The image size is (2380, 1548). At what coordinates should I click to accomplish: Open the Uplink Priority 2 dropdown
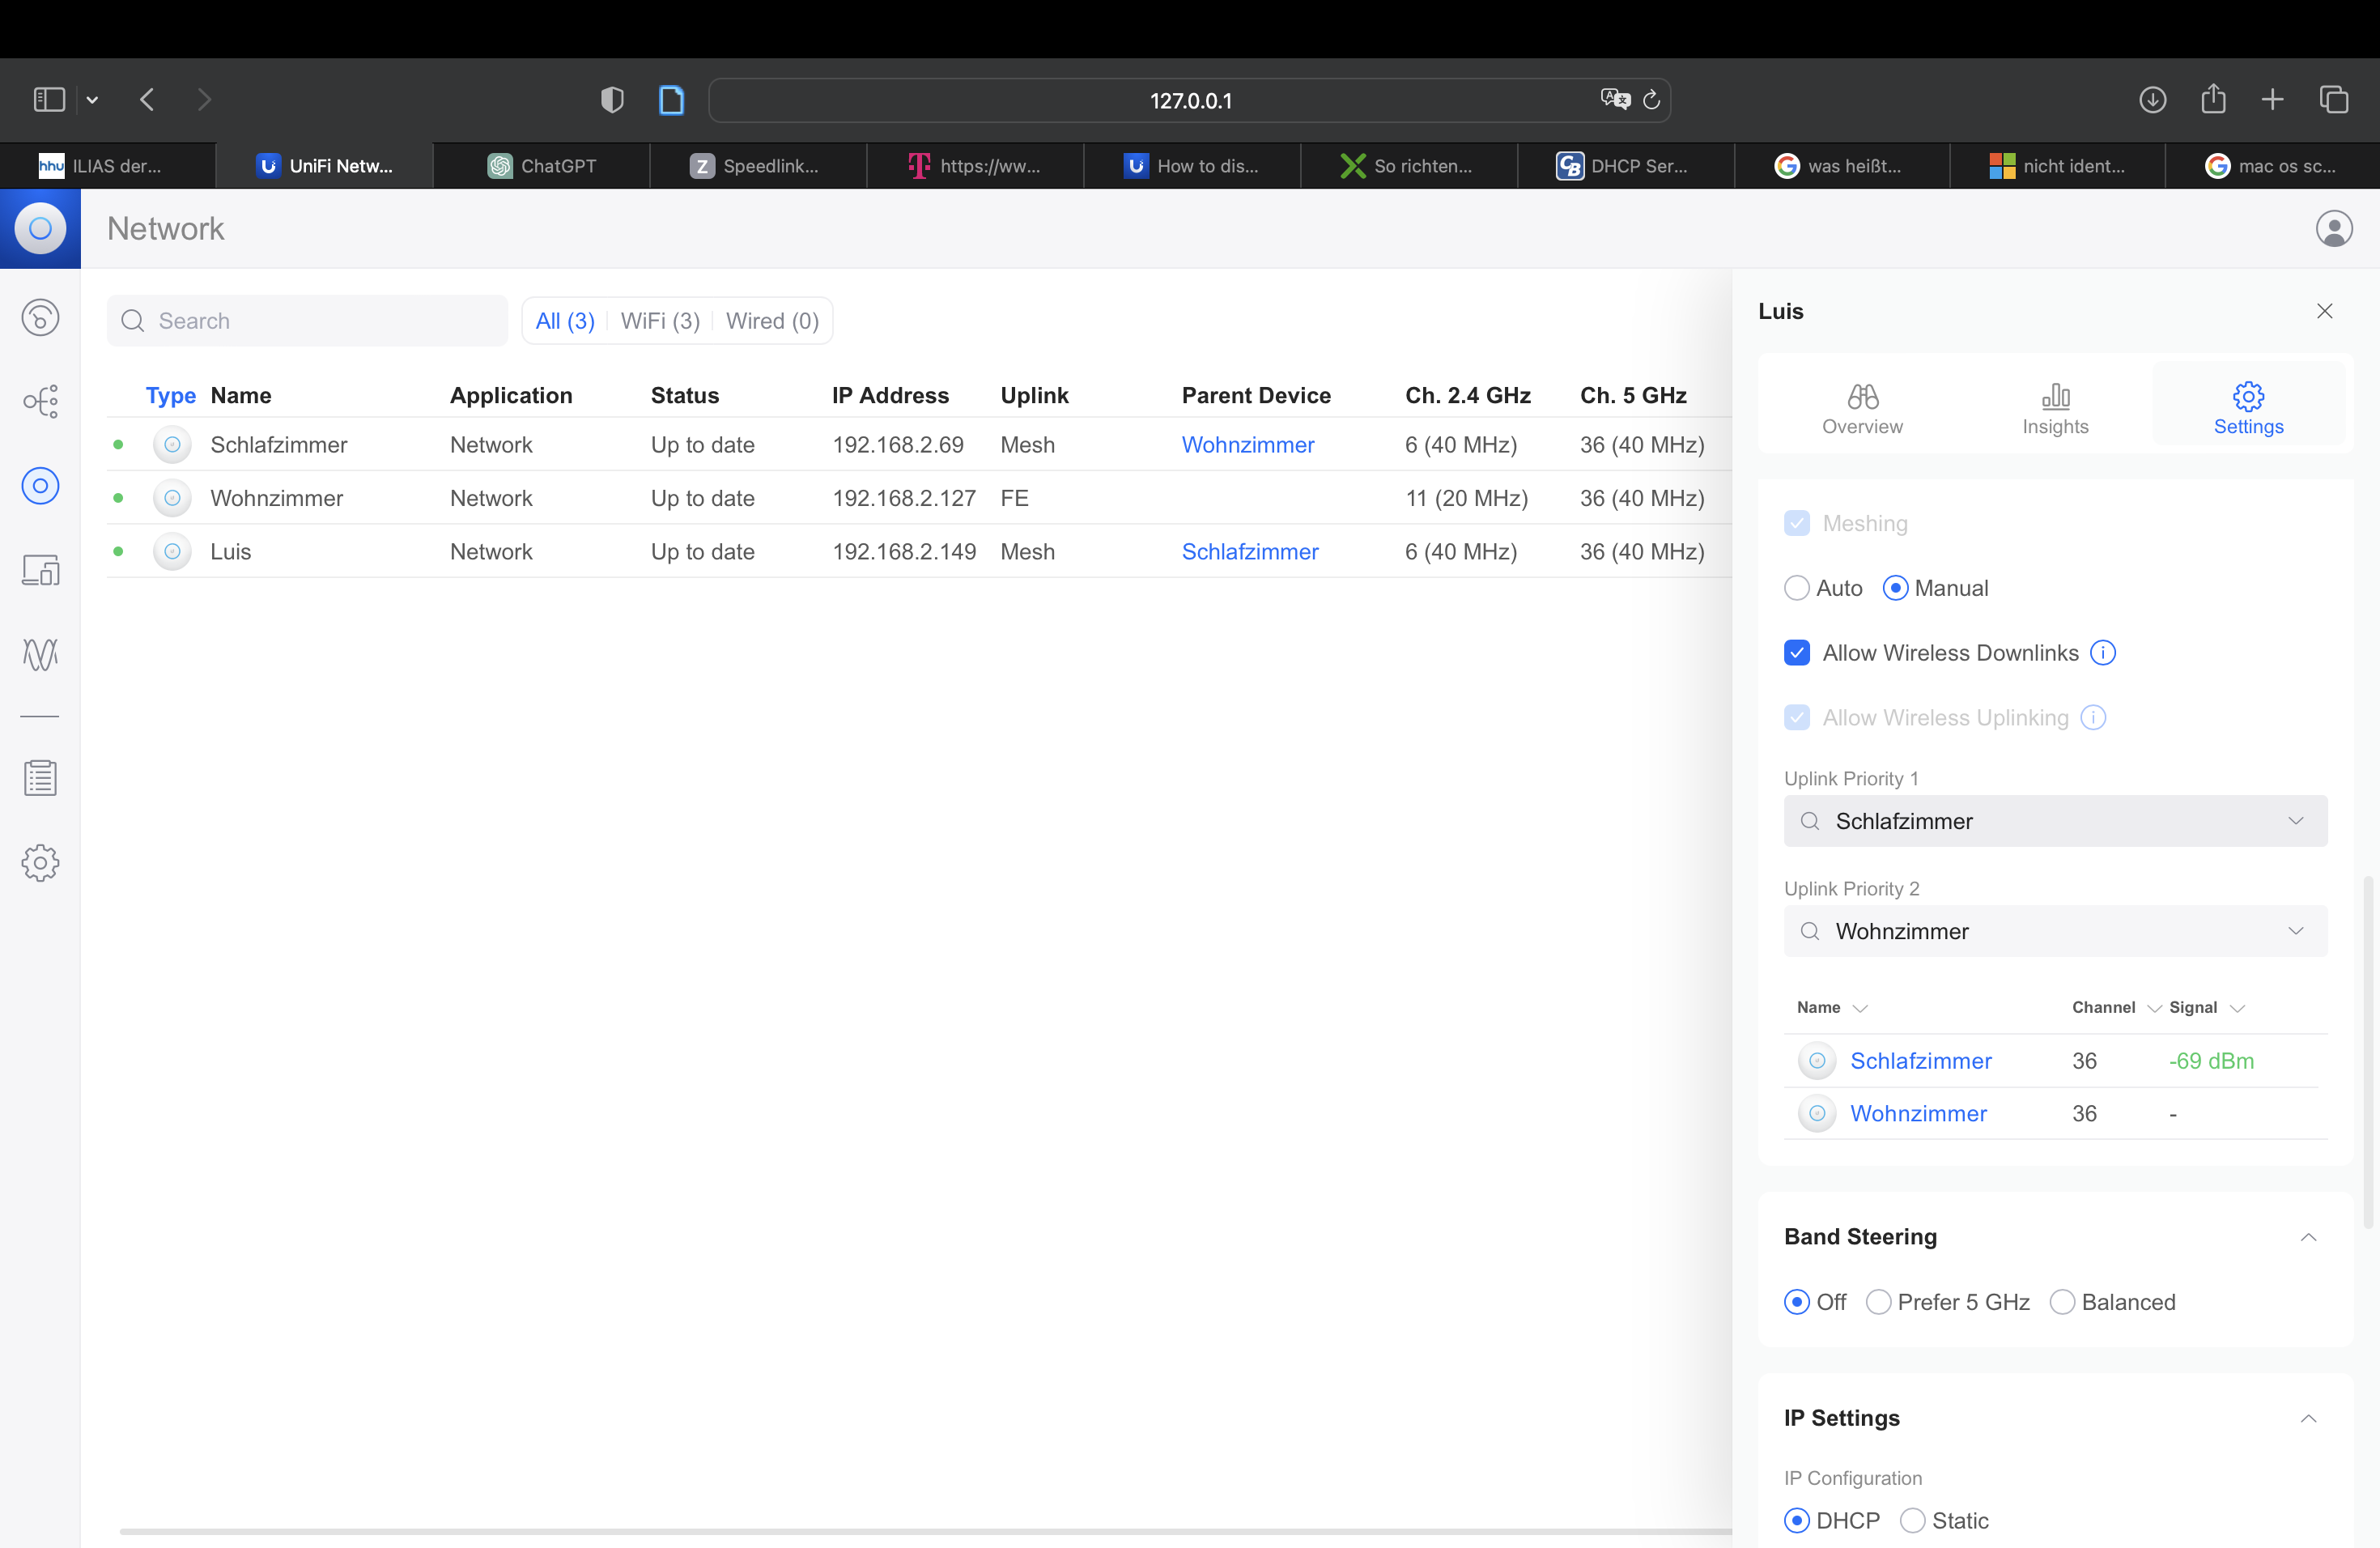click(x=2054, y=931)
